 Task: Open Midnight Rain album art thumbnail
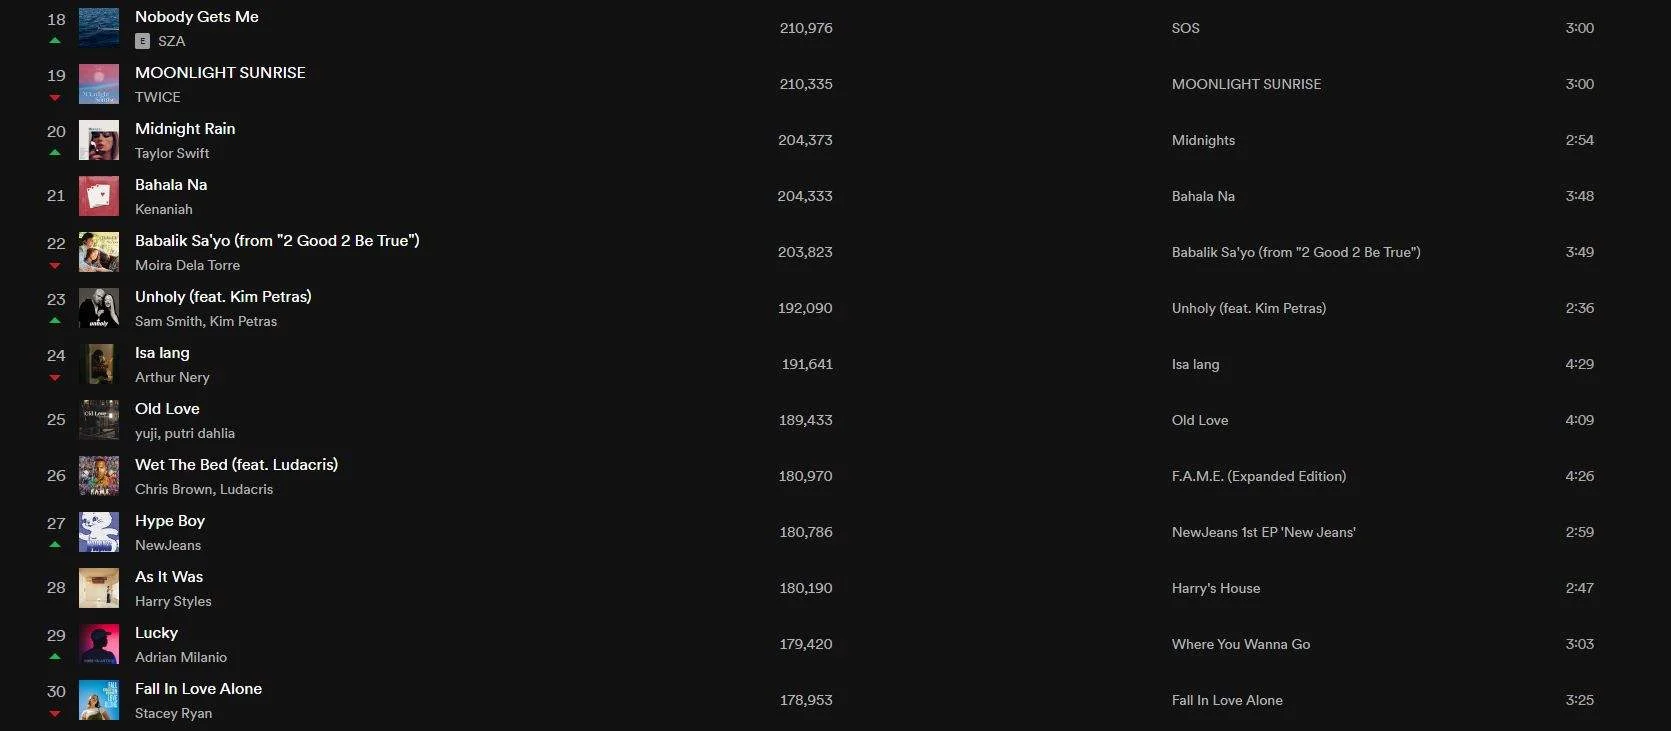pos(99,140)
